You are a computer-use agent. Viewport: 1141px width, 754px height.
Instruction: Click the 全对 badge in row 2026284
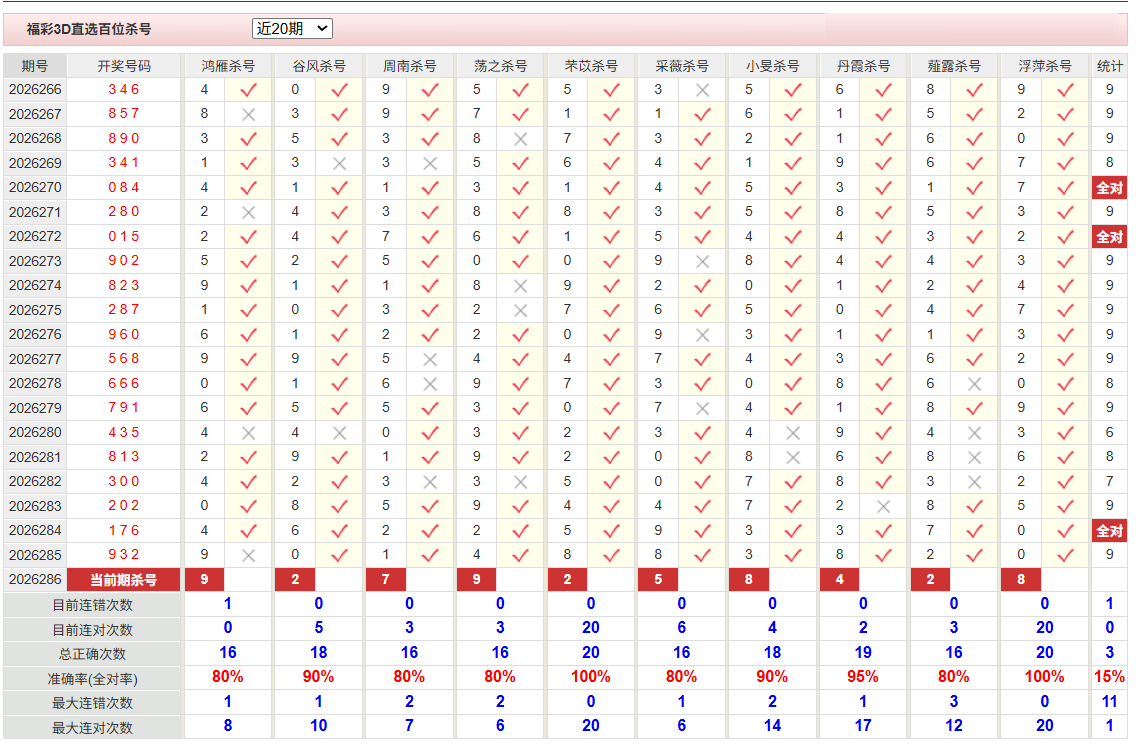click(x=1109, y=531)
